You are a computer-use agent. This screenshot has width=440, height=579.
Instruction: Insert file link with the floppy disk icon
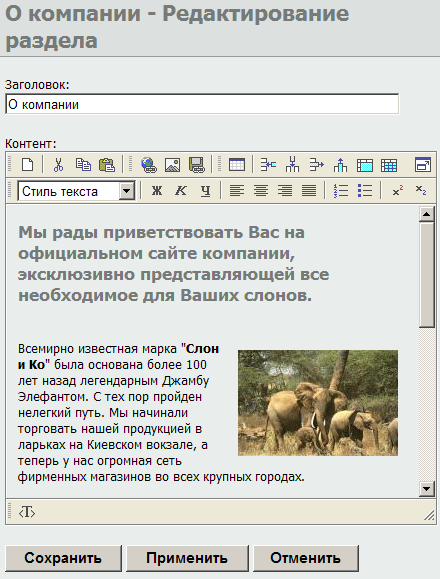197,165
